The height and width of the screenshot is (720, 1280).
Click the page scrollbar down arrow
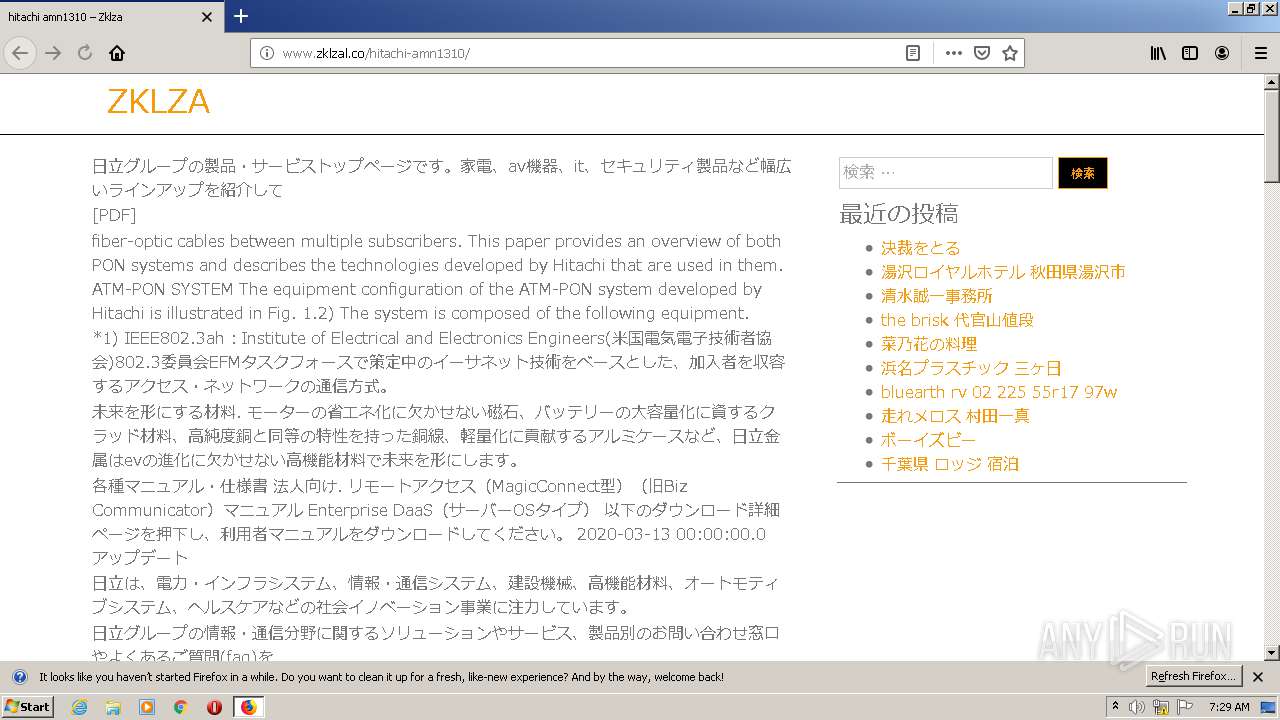pos(1271,653)
